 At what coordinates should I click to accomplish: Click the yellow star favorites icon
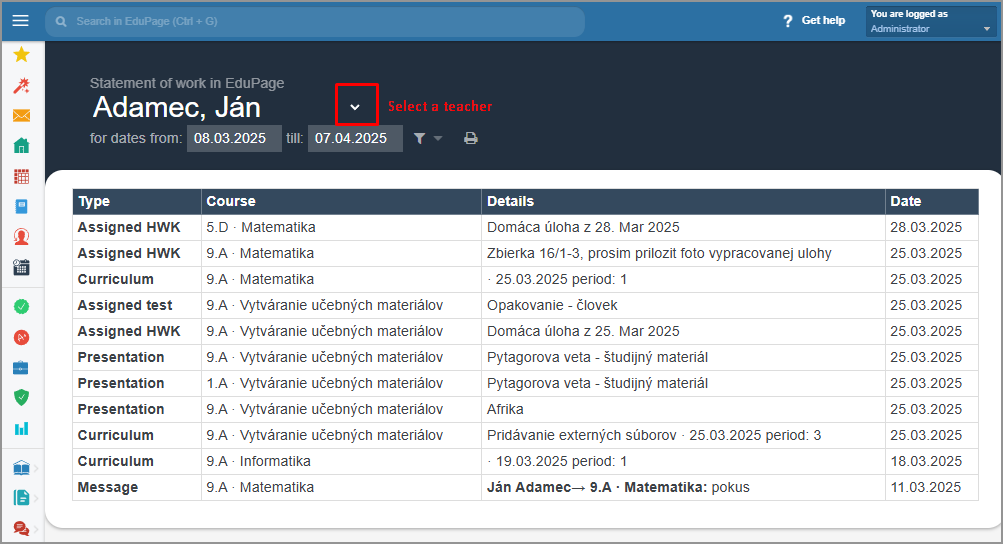[x=21, y=54]
